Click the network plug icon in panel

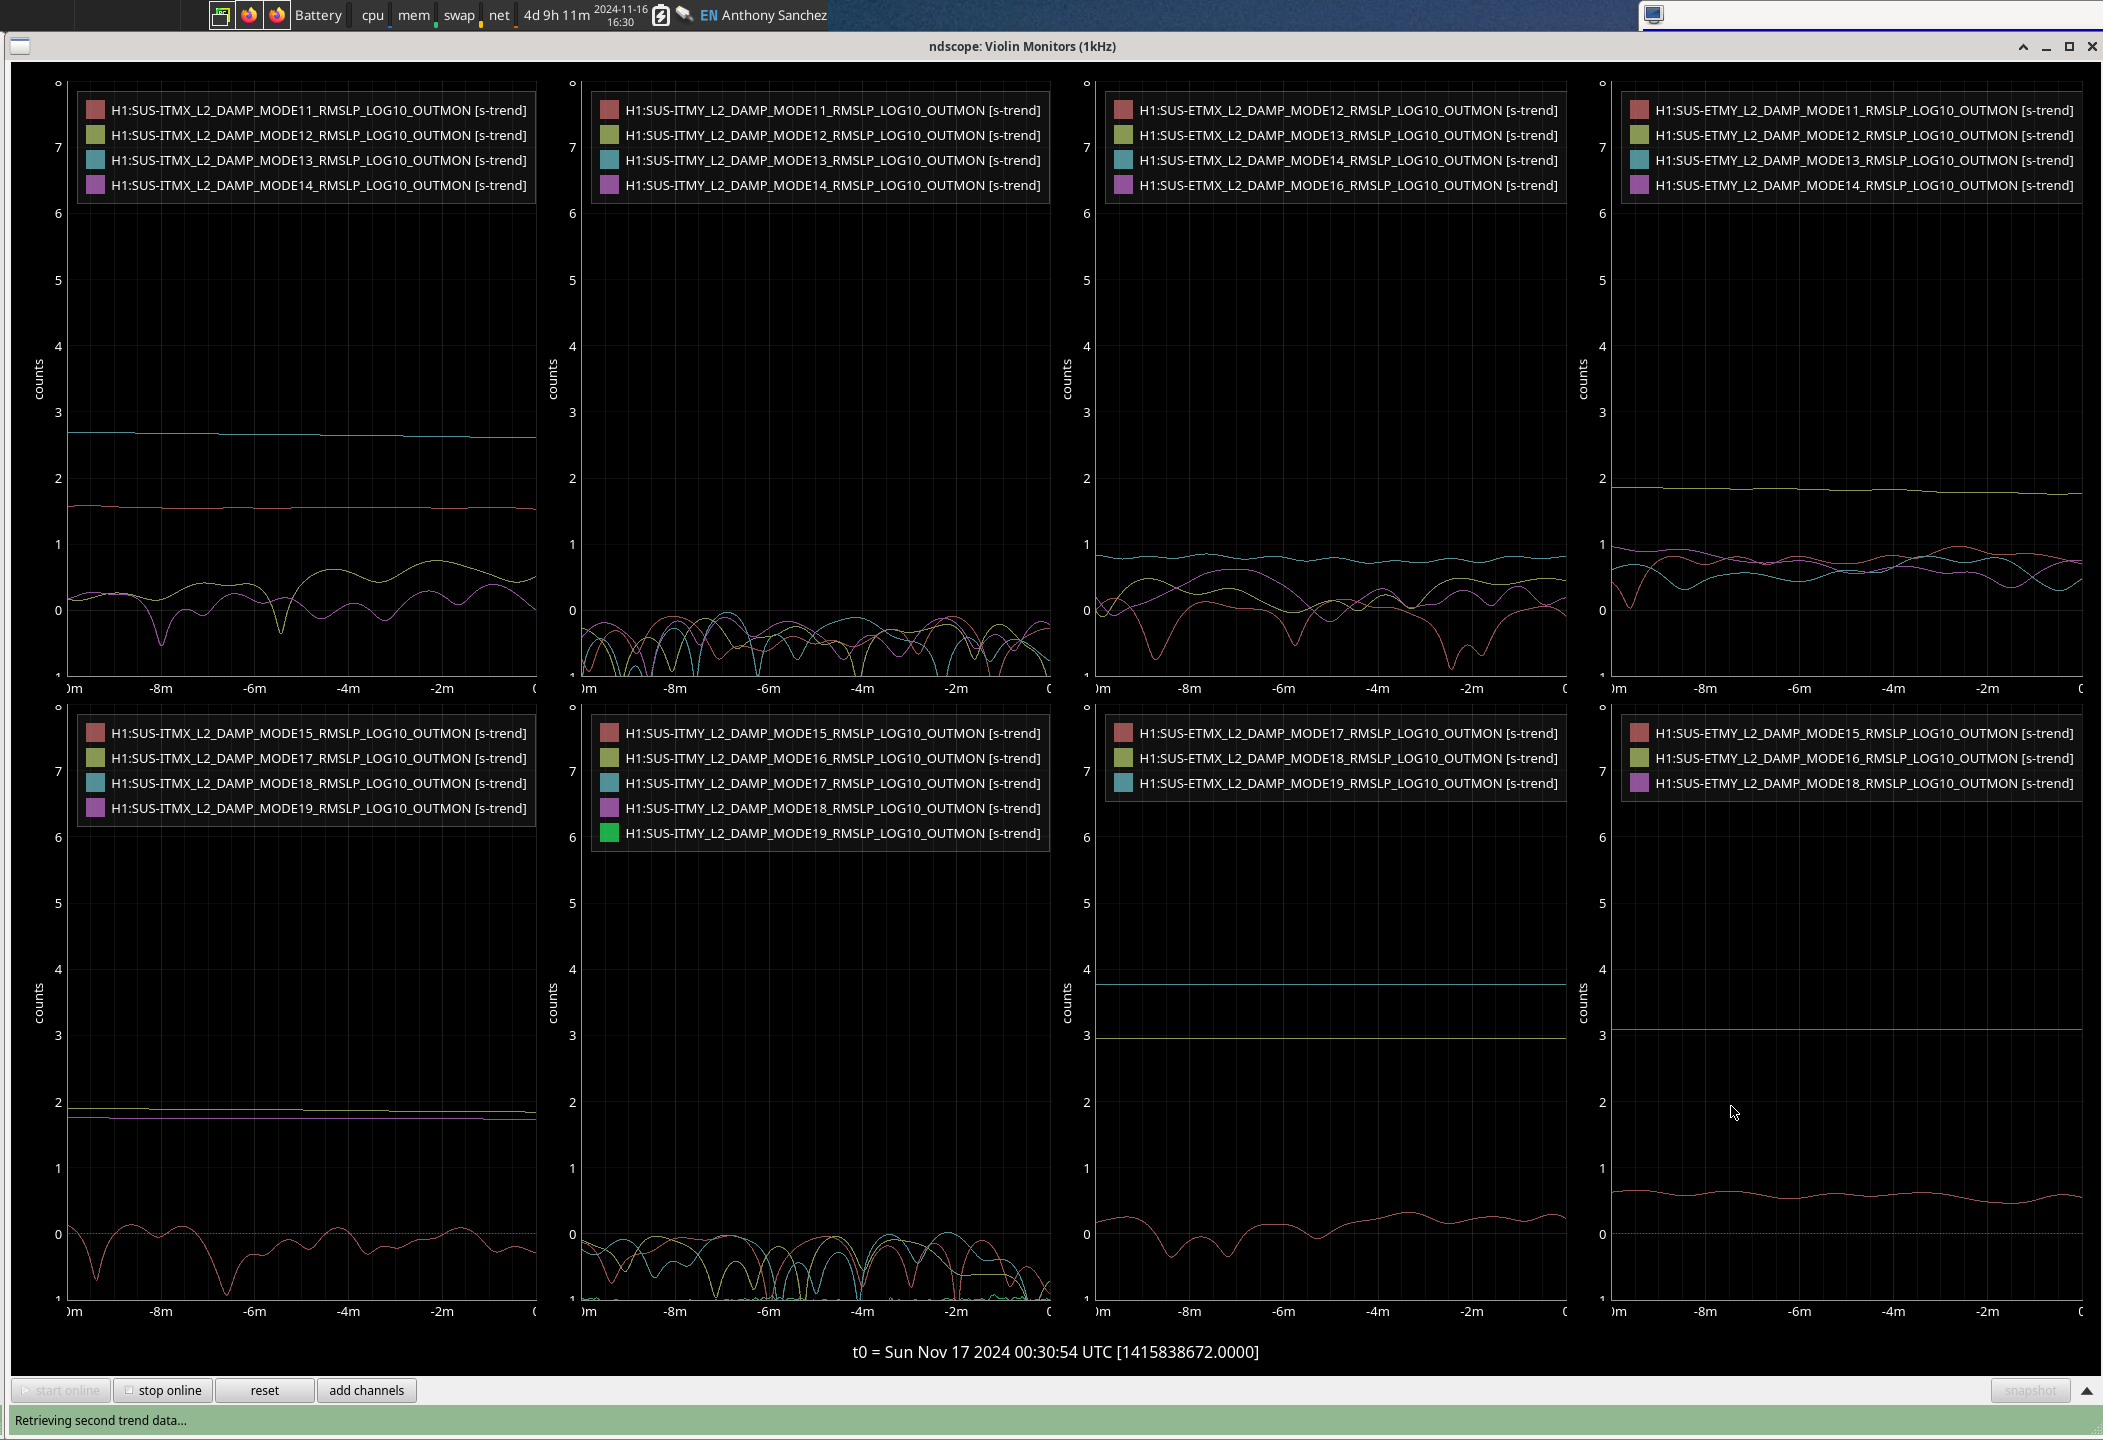point(685,15)
